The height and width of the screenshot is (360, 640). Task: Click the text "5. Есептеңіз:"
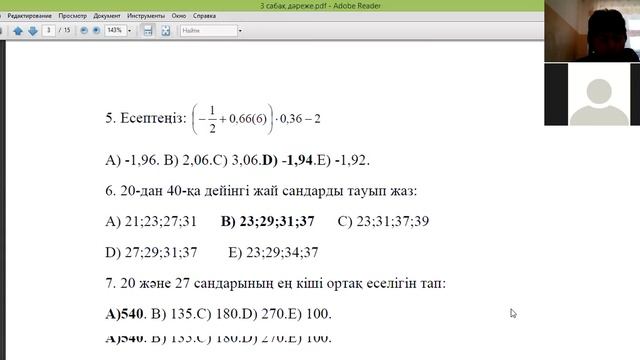tap(146, 118)
